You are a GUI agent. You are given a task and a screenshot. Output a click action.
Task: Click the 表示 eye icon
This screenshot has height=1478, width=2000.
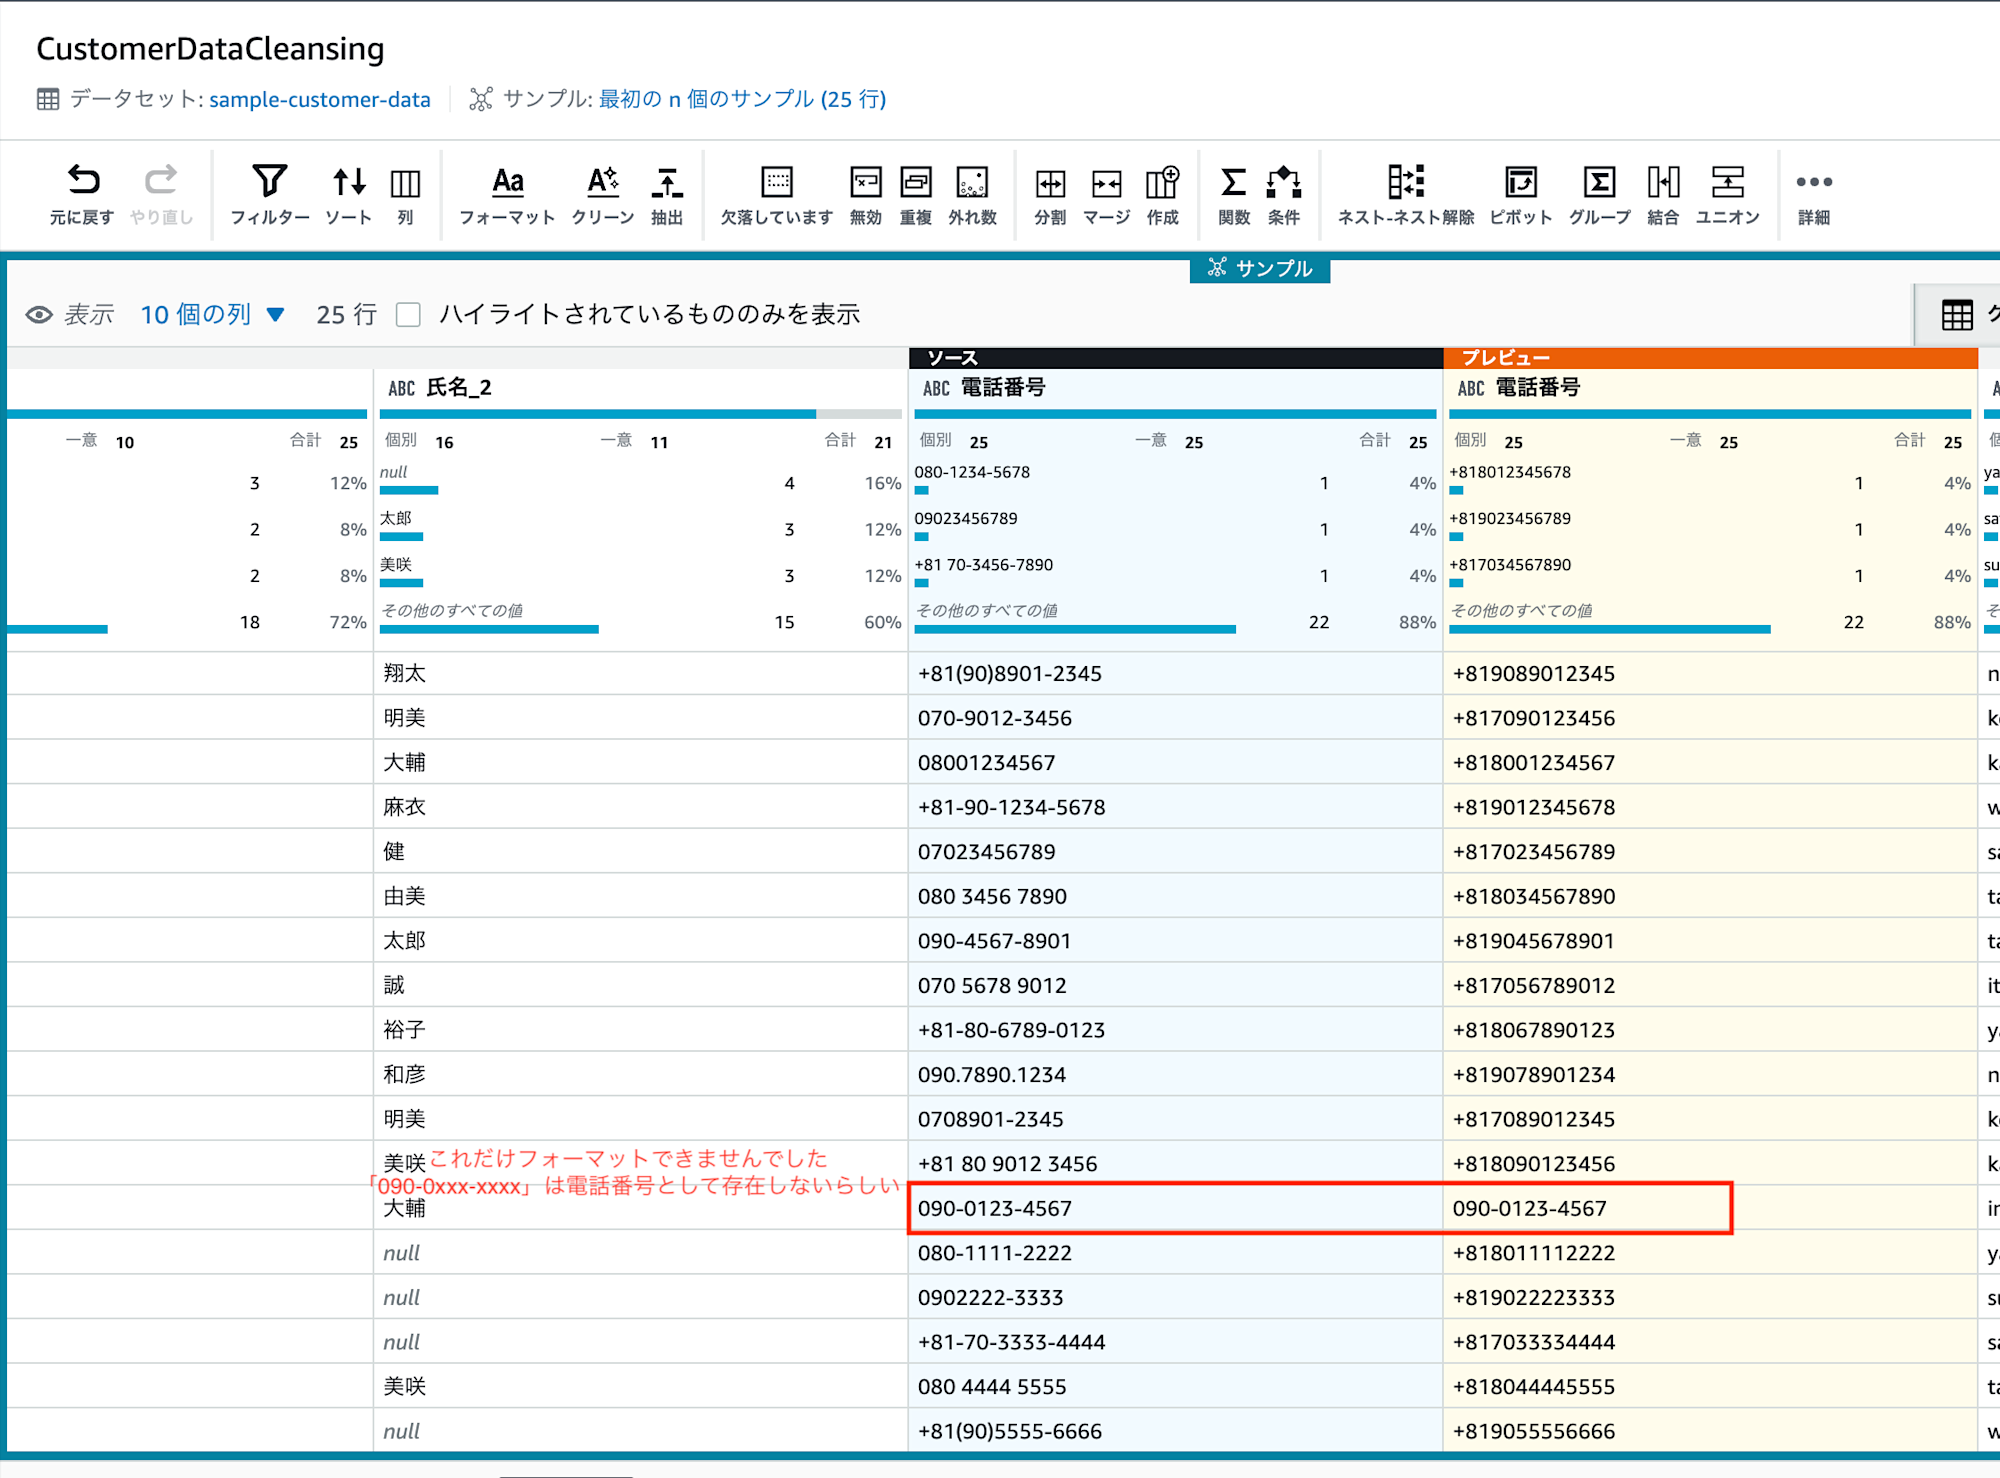pyautogui.click(x=39, y=315)
